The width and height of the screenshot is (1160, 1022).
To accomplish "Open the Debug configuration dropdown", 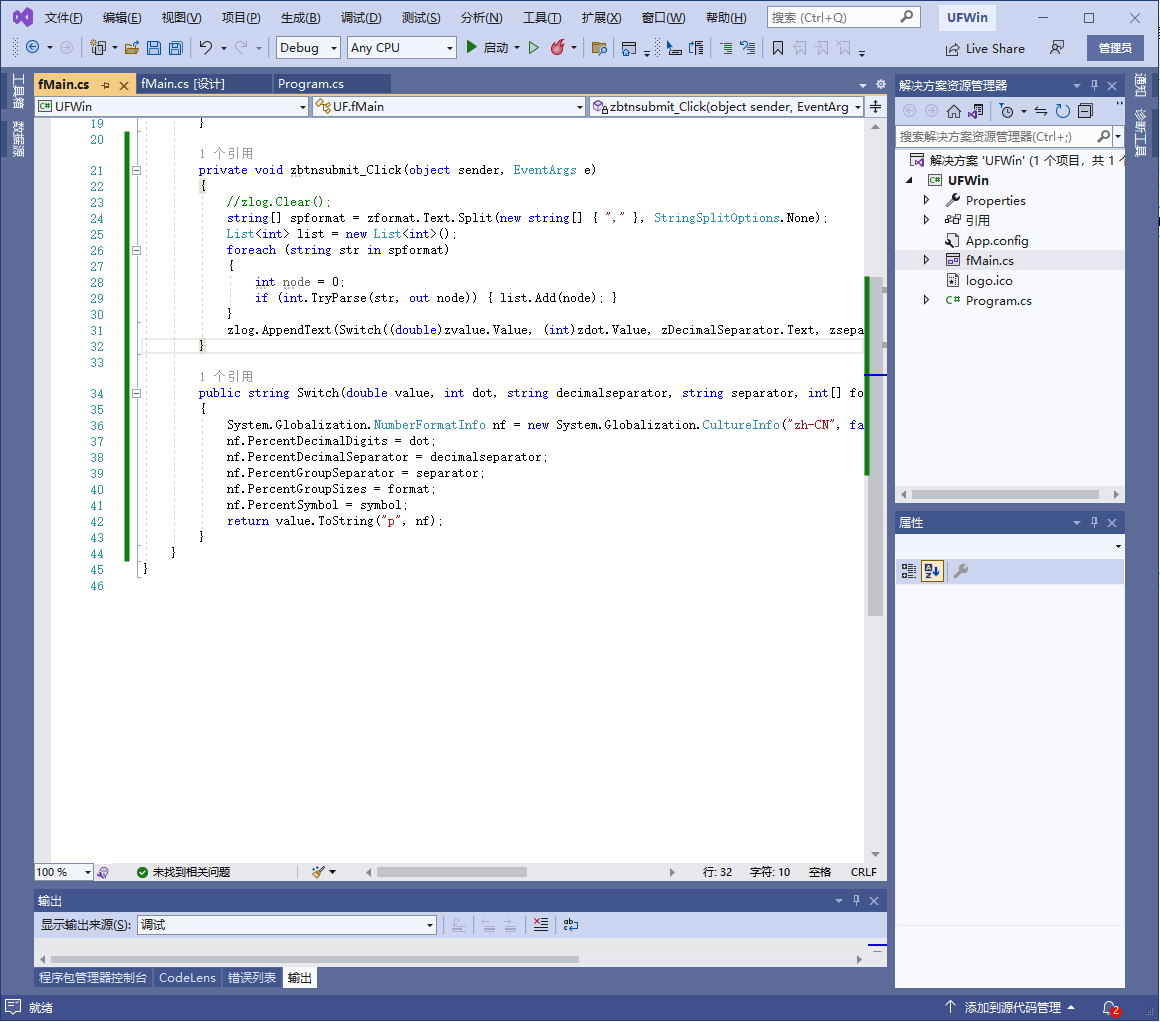I will pos(308,48).
